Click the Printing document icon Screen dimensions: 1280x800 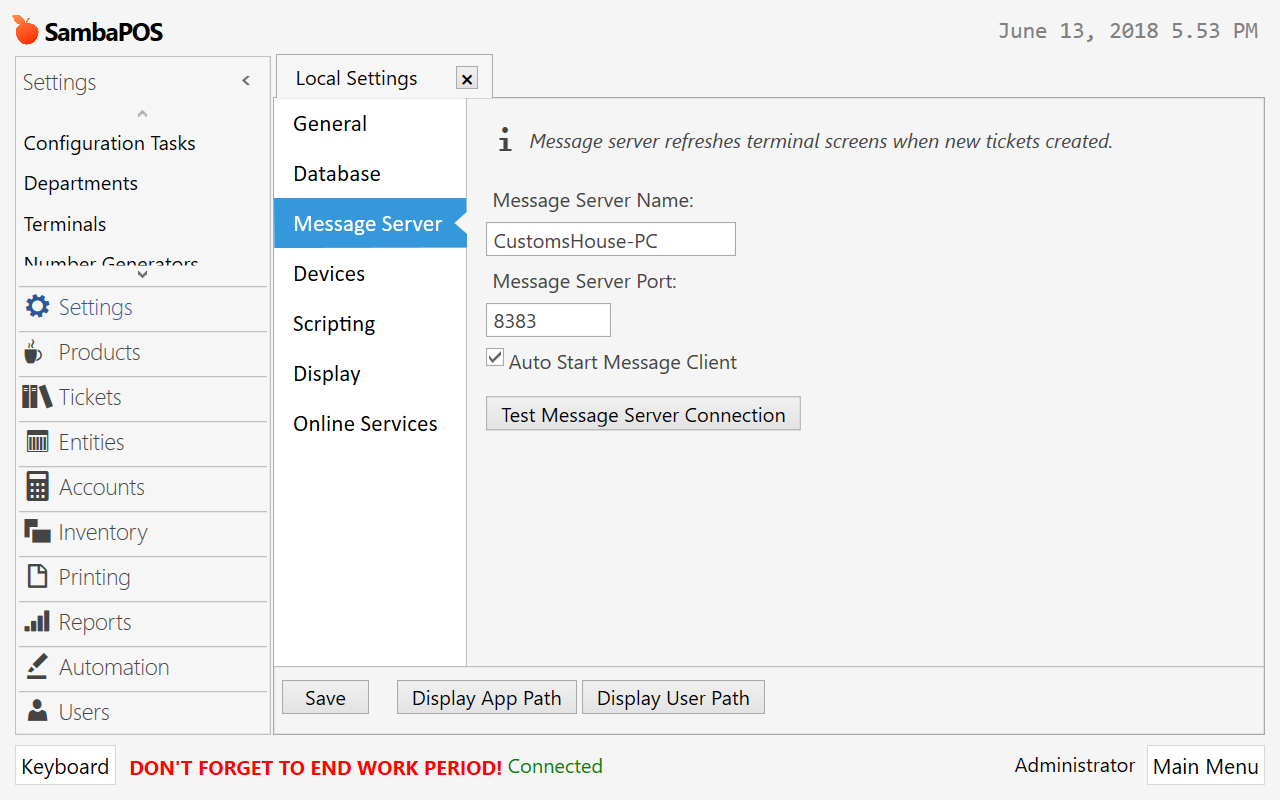[x=37, y=577]
